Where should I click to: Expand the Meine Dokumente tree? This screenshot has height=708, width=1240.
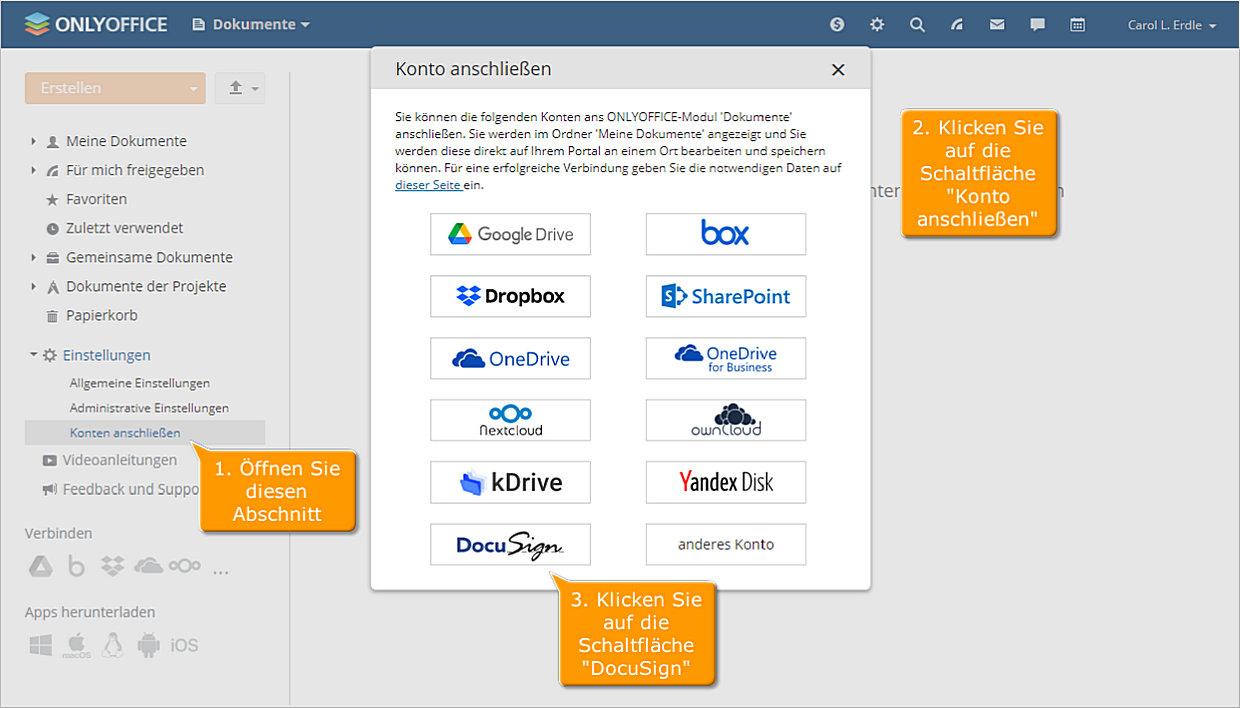33,142
